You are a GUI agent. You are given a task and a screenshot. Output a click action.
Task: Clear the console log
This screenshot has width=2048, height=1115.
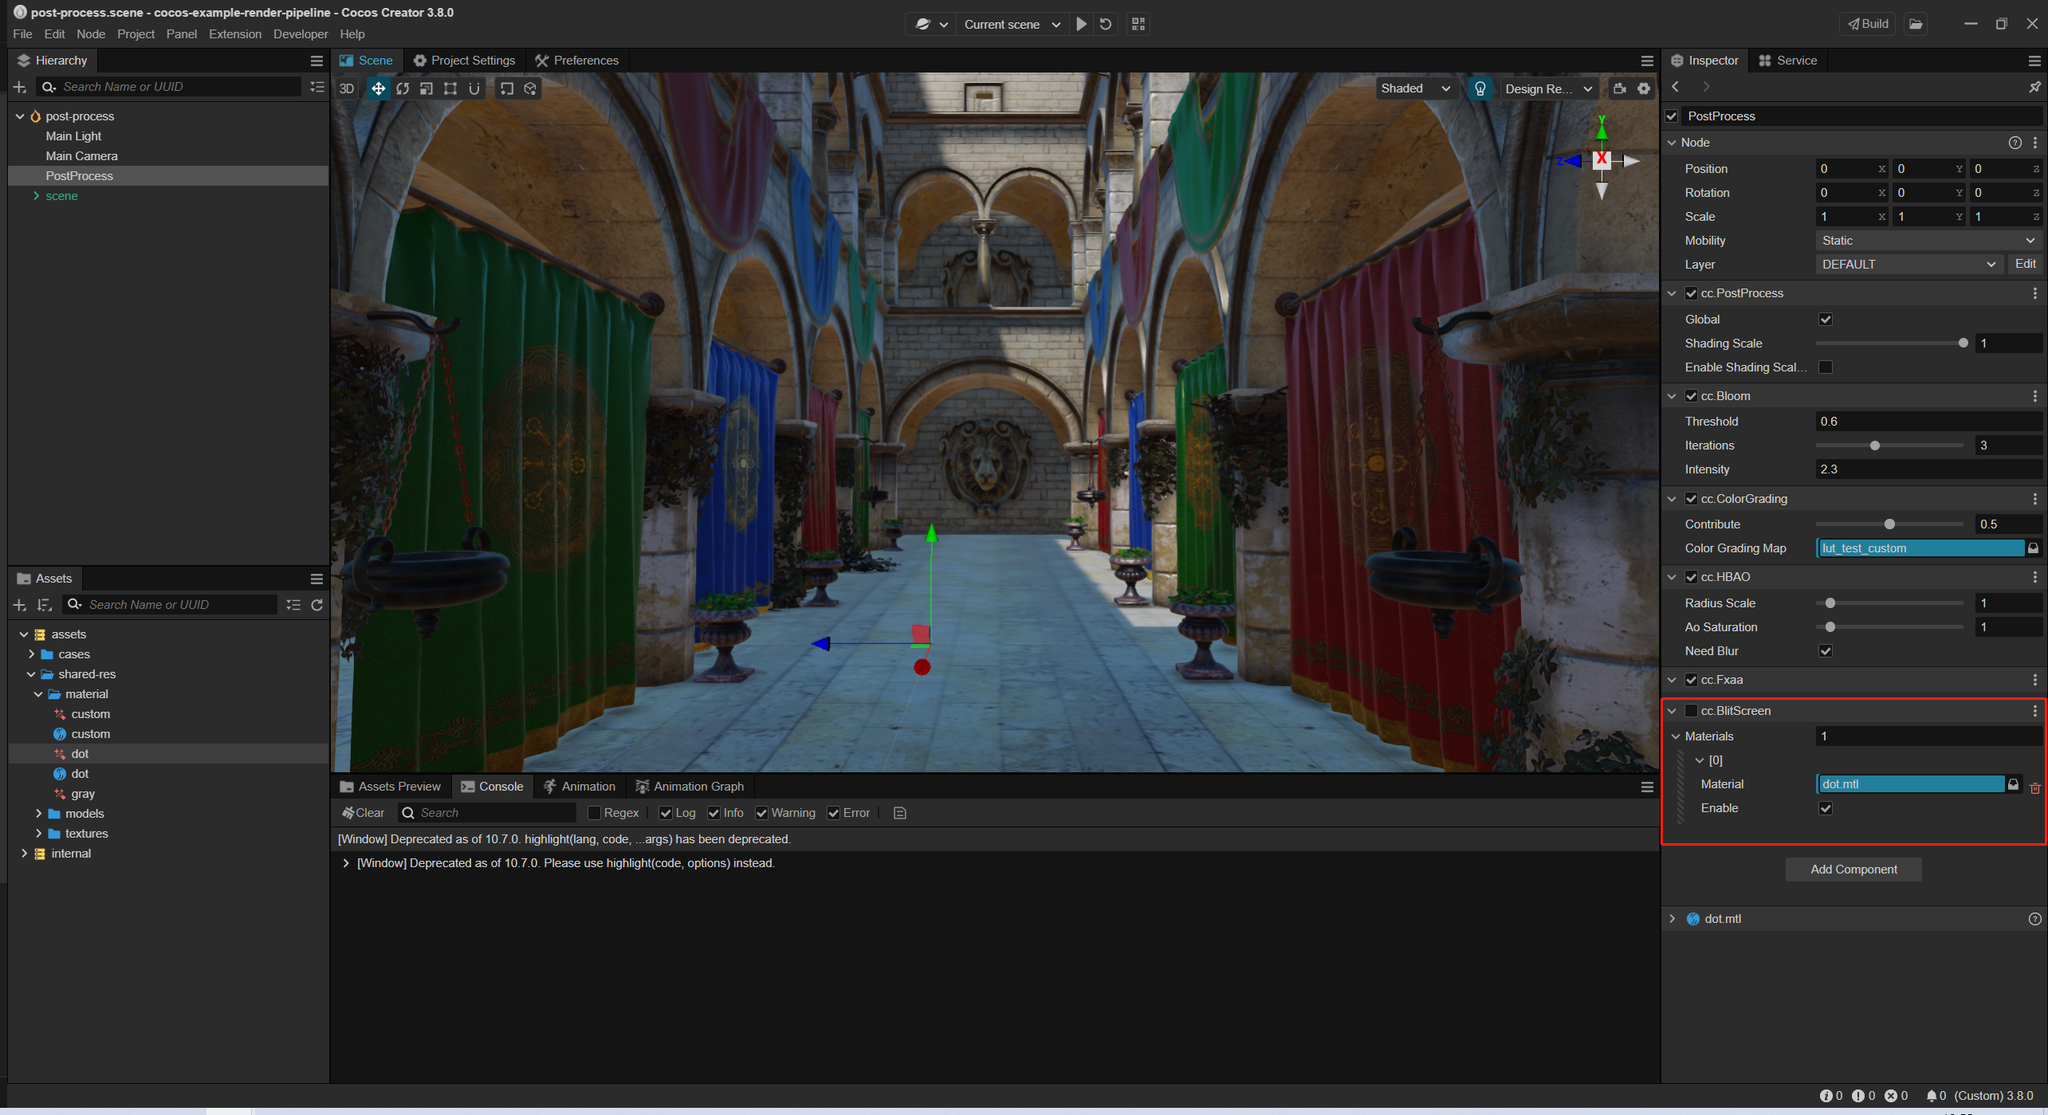coord(363,813)
